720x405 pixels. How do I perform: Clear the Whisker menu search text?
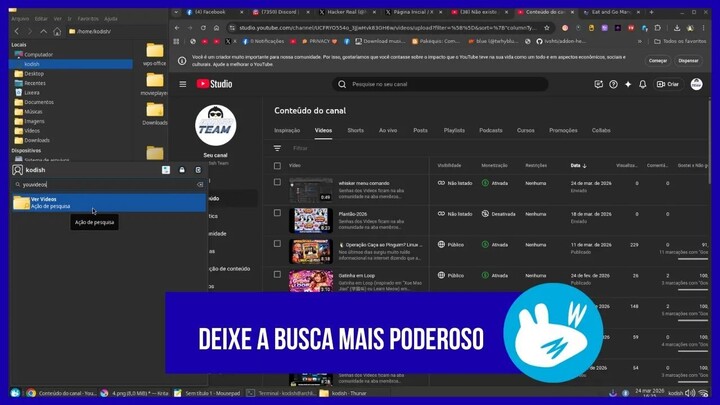(x=200, y=185)
